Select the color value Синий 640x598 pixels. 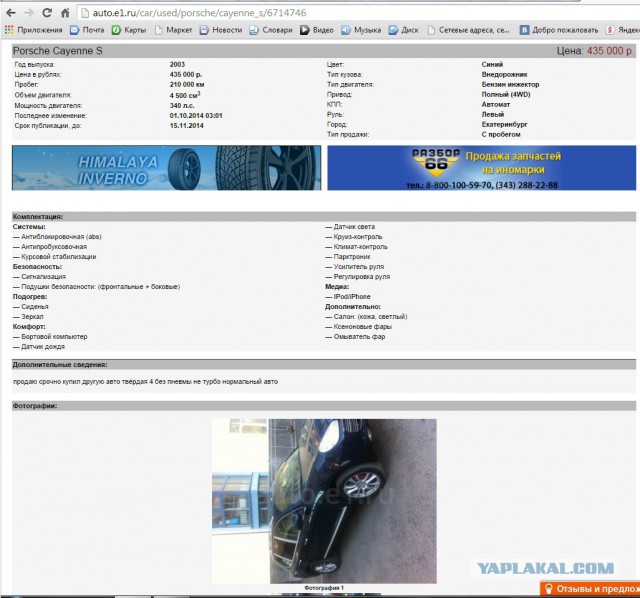[x=492, y=64]
